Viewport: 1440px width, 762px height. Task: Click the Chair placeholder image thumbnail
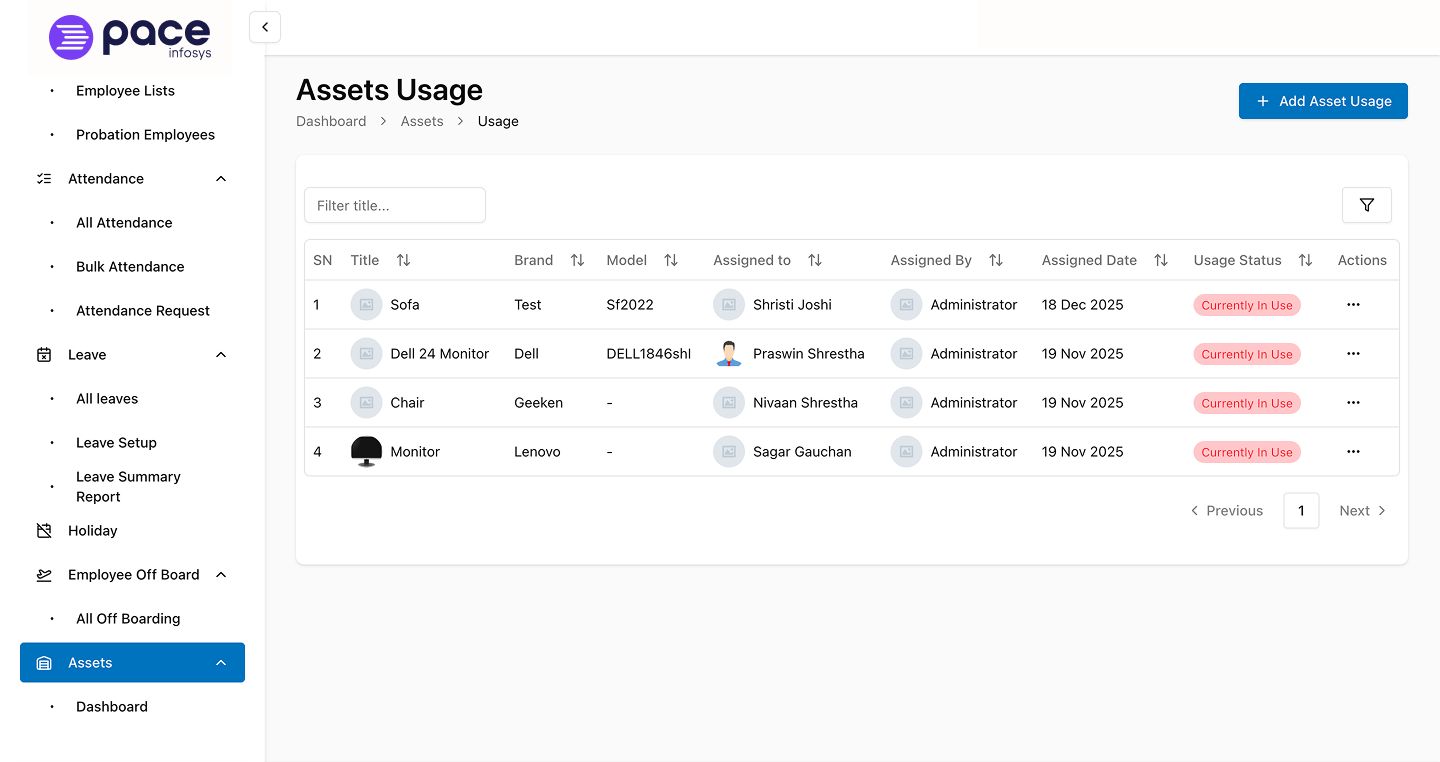(367, 403)
